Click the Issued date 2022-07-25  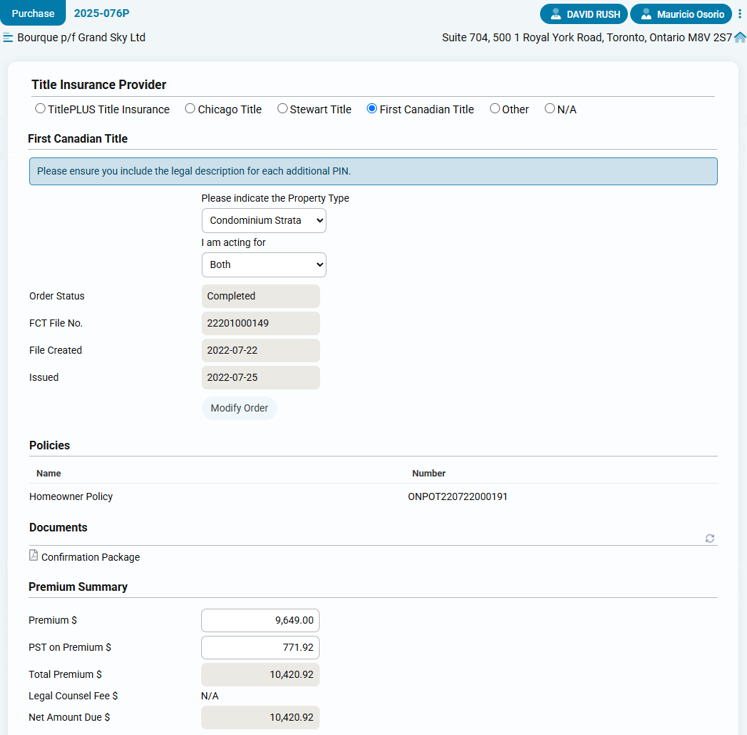pyautogui.click(x=261, y=378)
